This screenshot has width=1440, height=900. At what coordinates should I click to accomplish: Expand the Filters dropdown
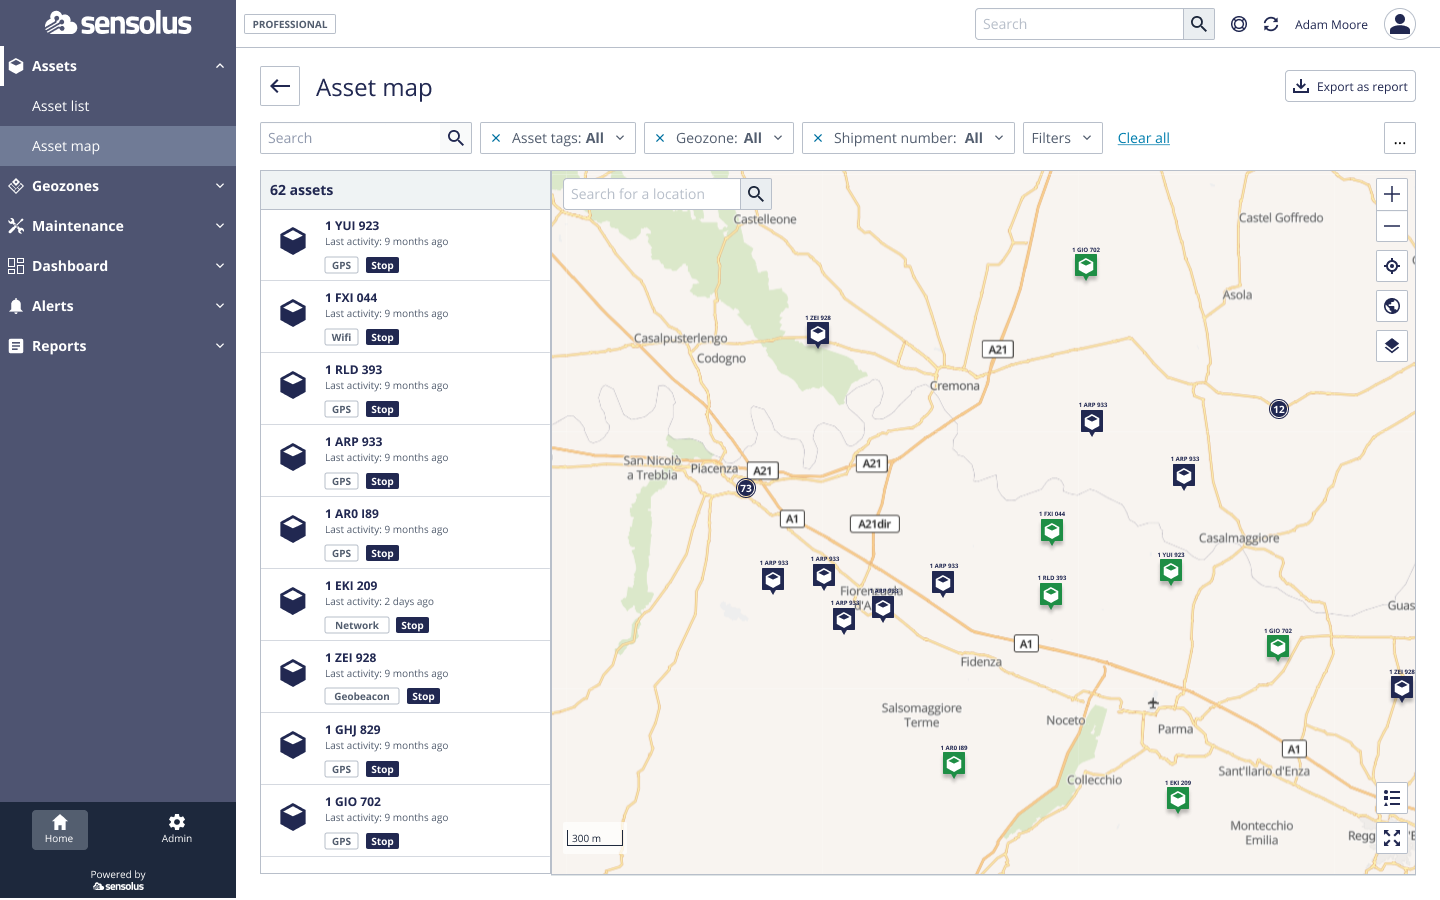(x=1062, y=138)
